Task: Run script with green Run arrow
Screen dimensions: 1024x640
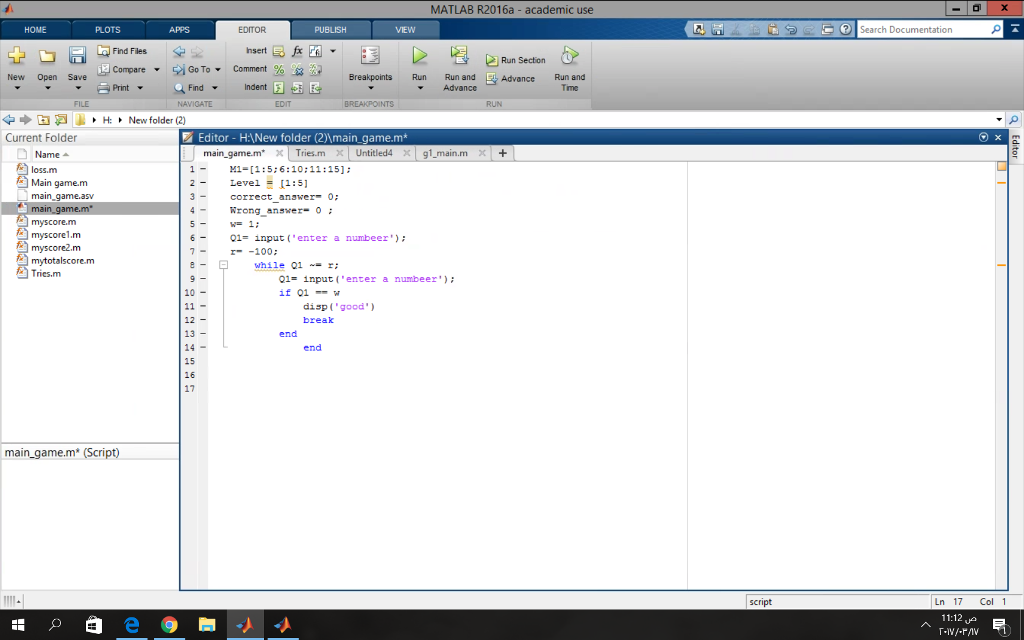Action: click(x=419, y=56)
